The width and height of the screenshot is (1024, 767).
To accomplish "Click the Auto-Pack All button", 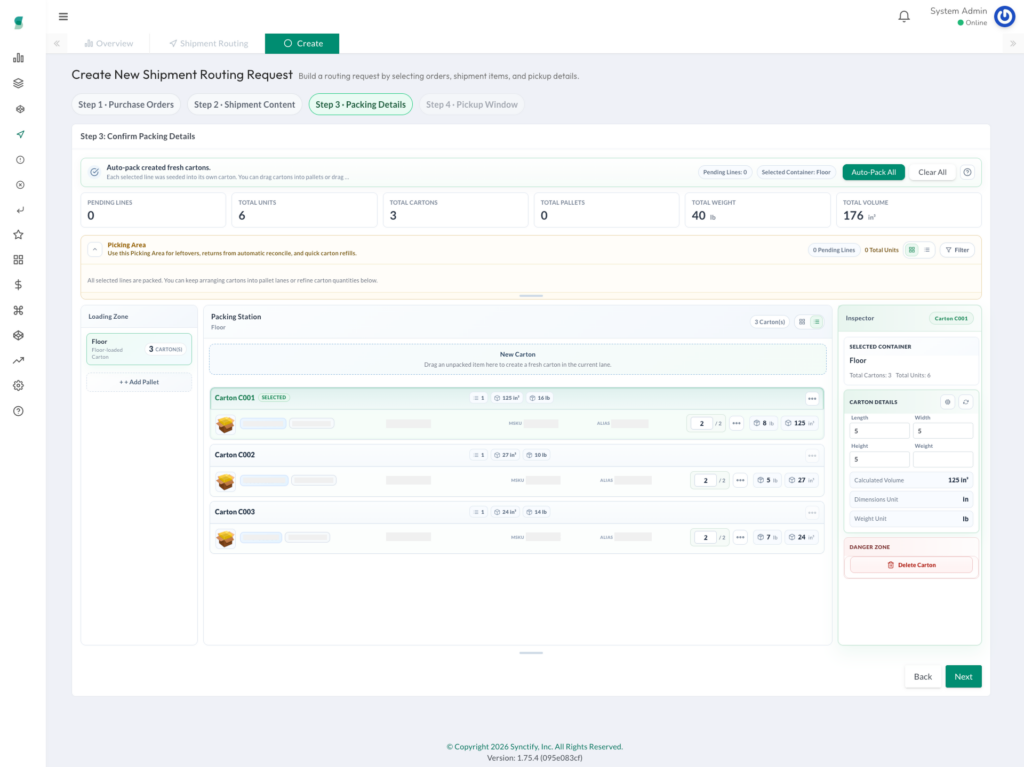I will coord(873,172).
